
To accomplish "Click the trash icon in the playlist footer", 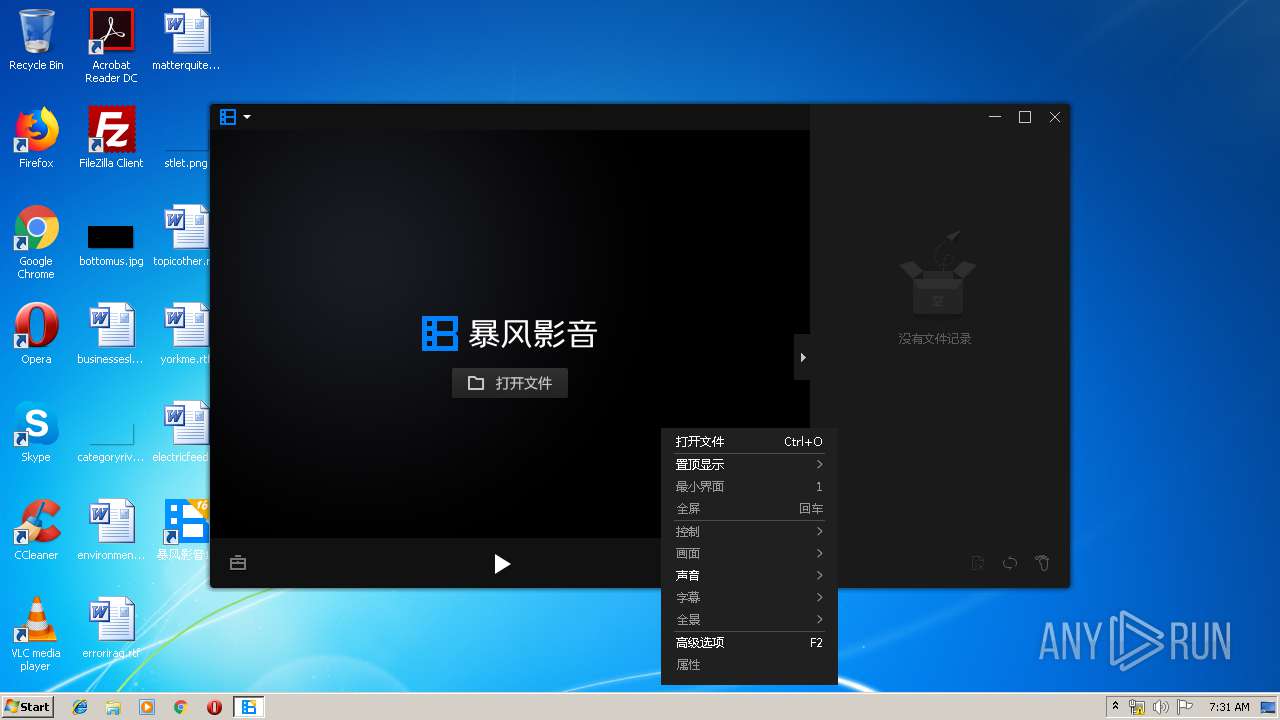I will coord(1042,563).
